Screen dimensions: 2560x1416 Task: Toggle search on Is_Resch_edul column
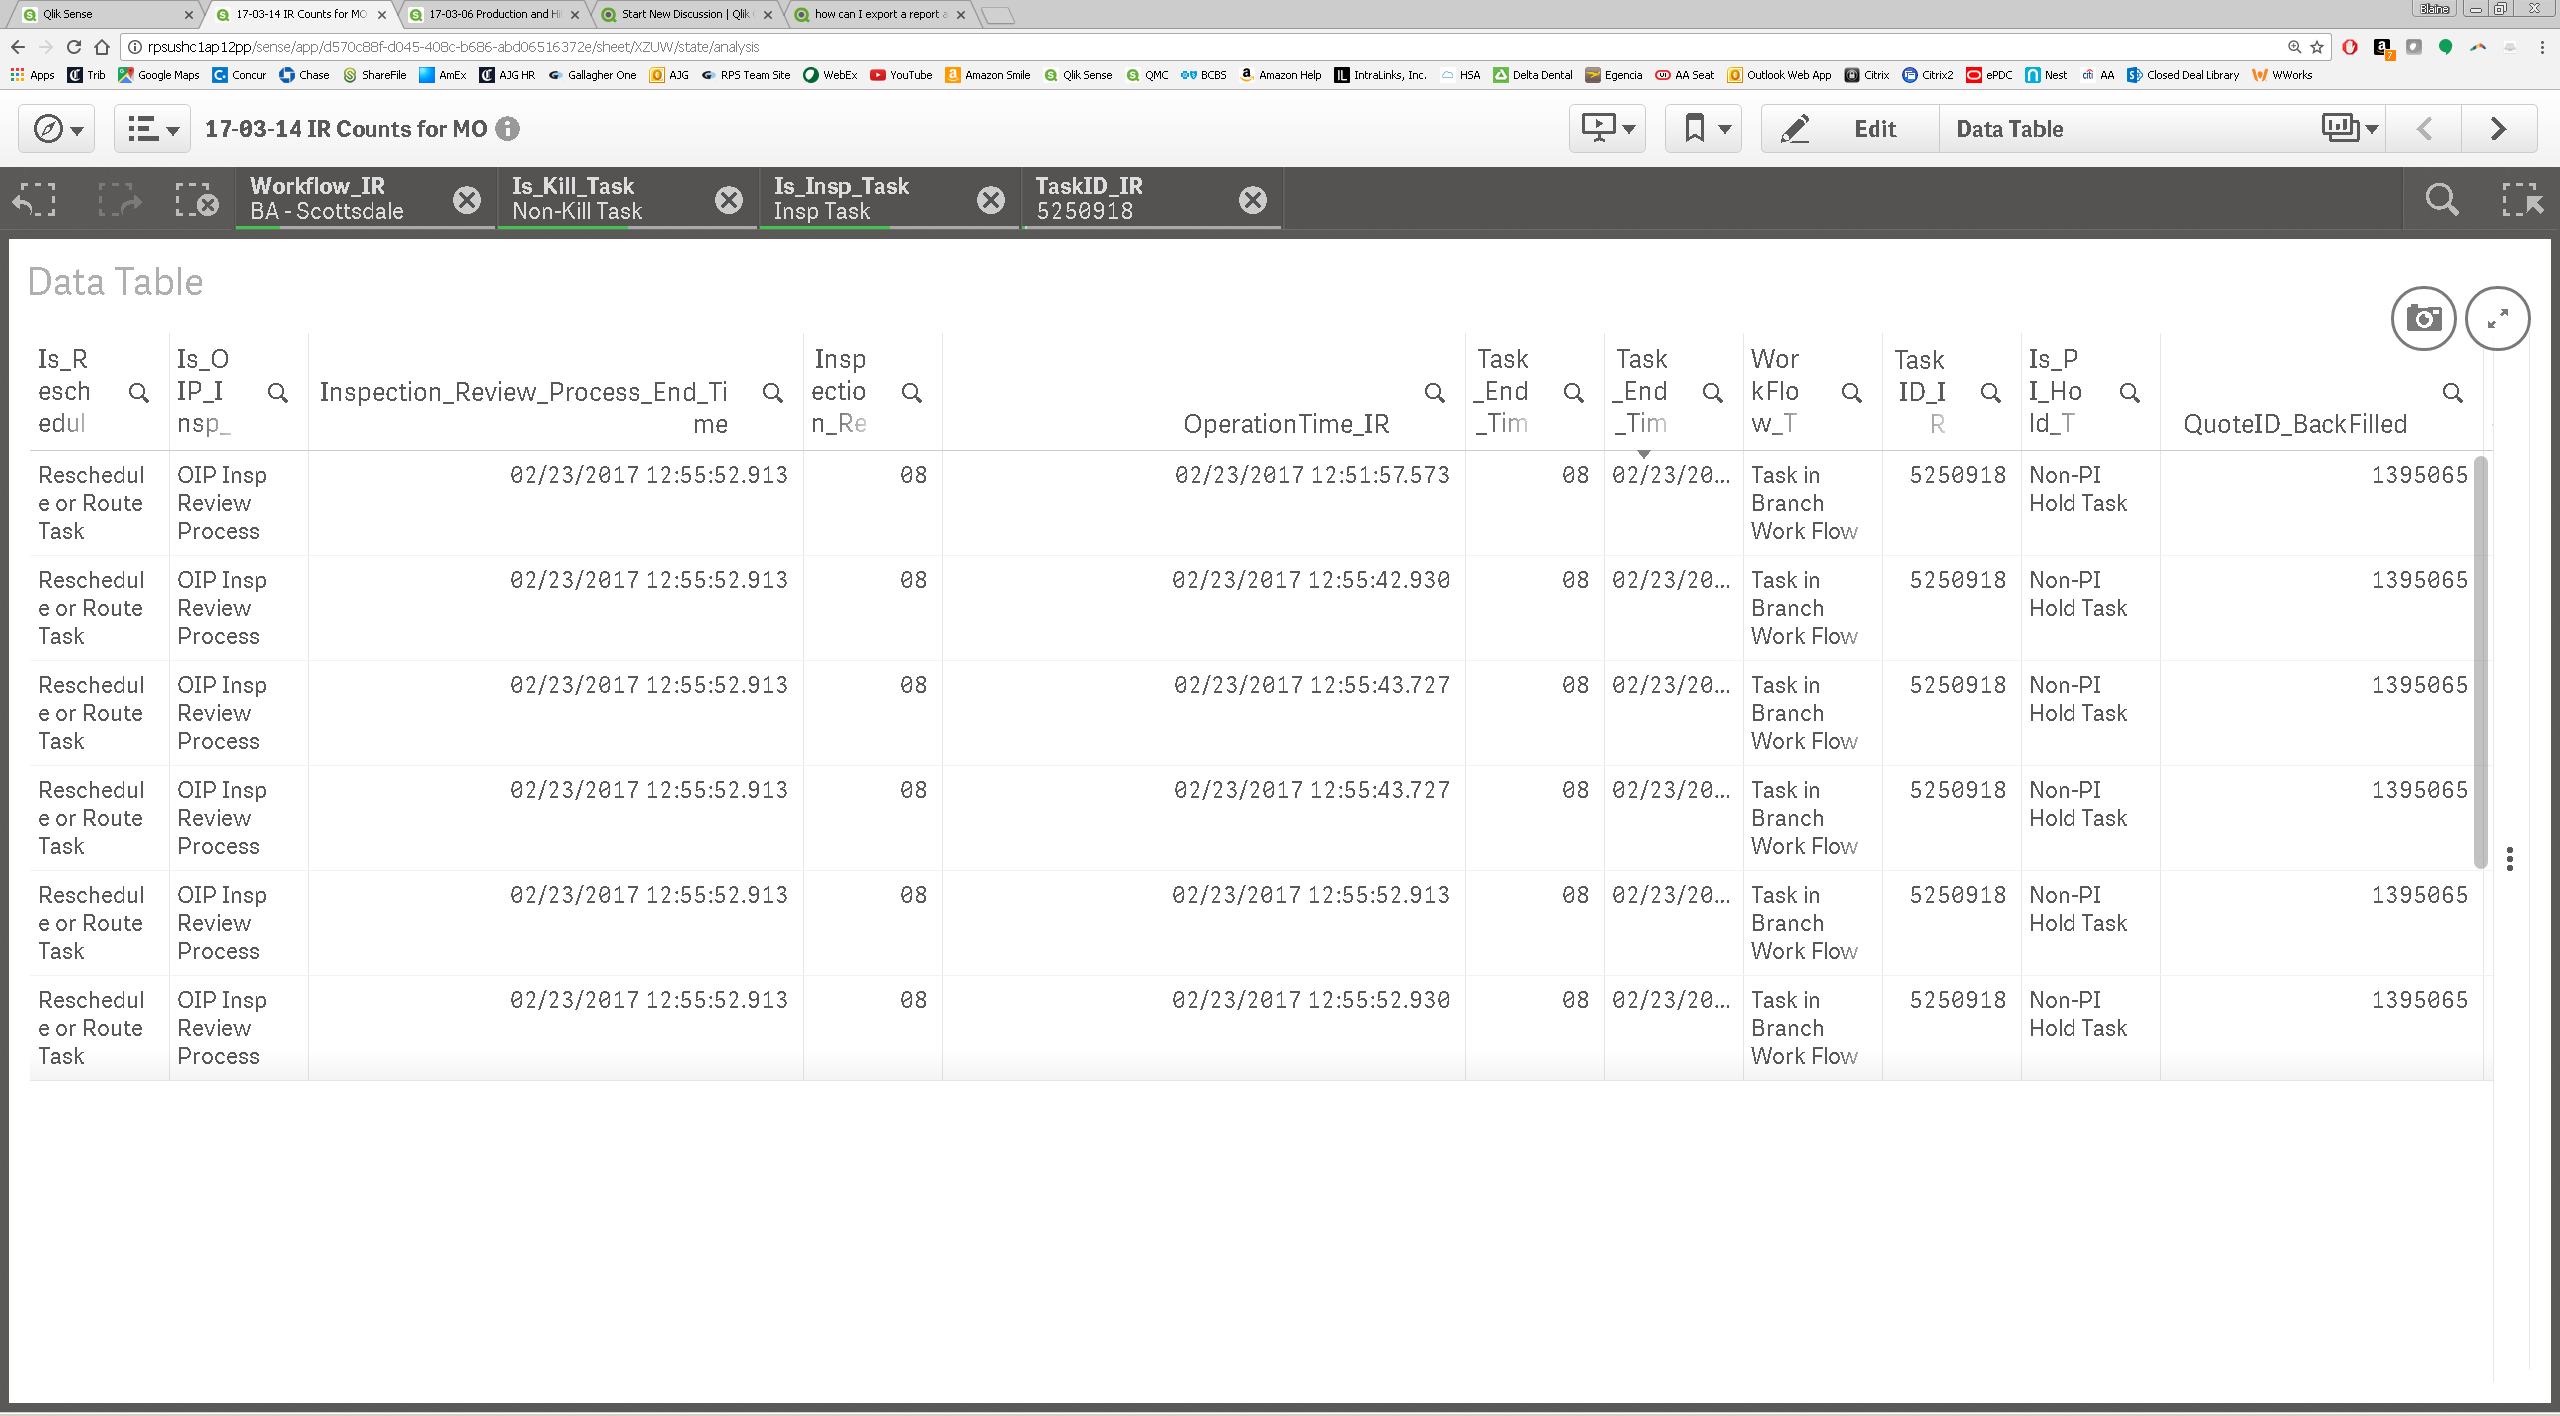tap(138, 391)
